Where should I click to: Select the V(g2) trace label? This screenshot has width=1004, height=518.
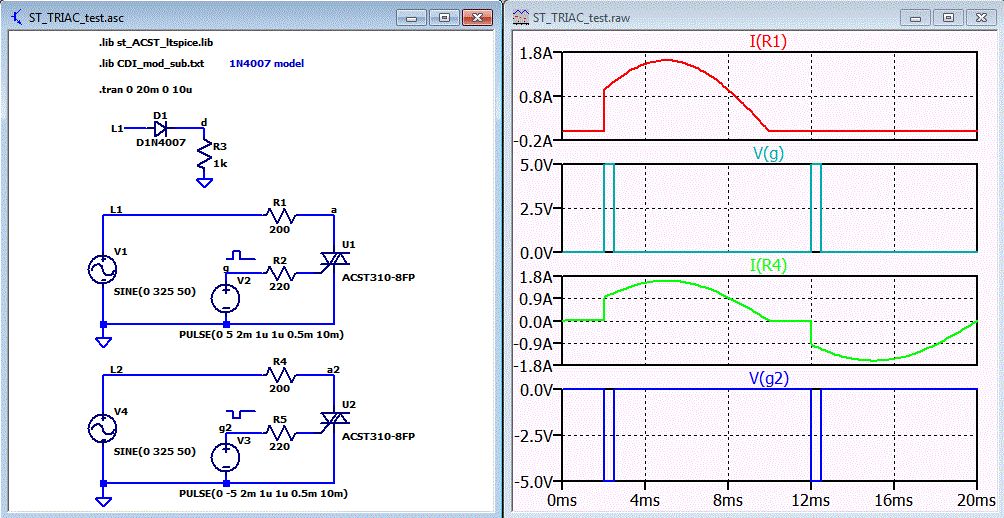(x=770, y=377)
